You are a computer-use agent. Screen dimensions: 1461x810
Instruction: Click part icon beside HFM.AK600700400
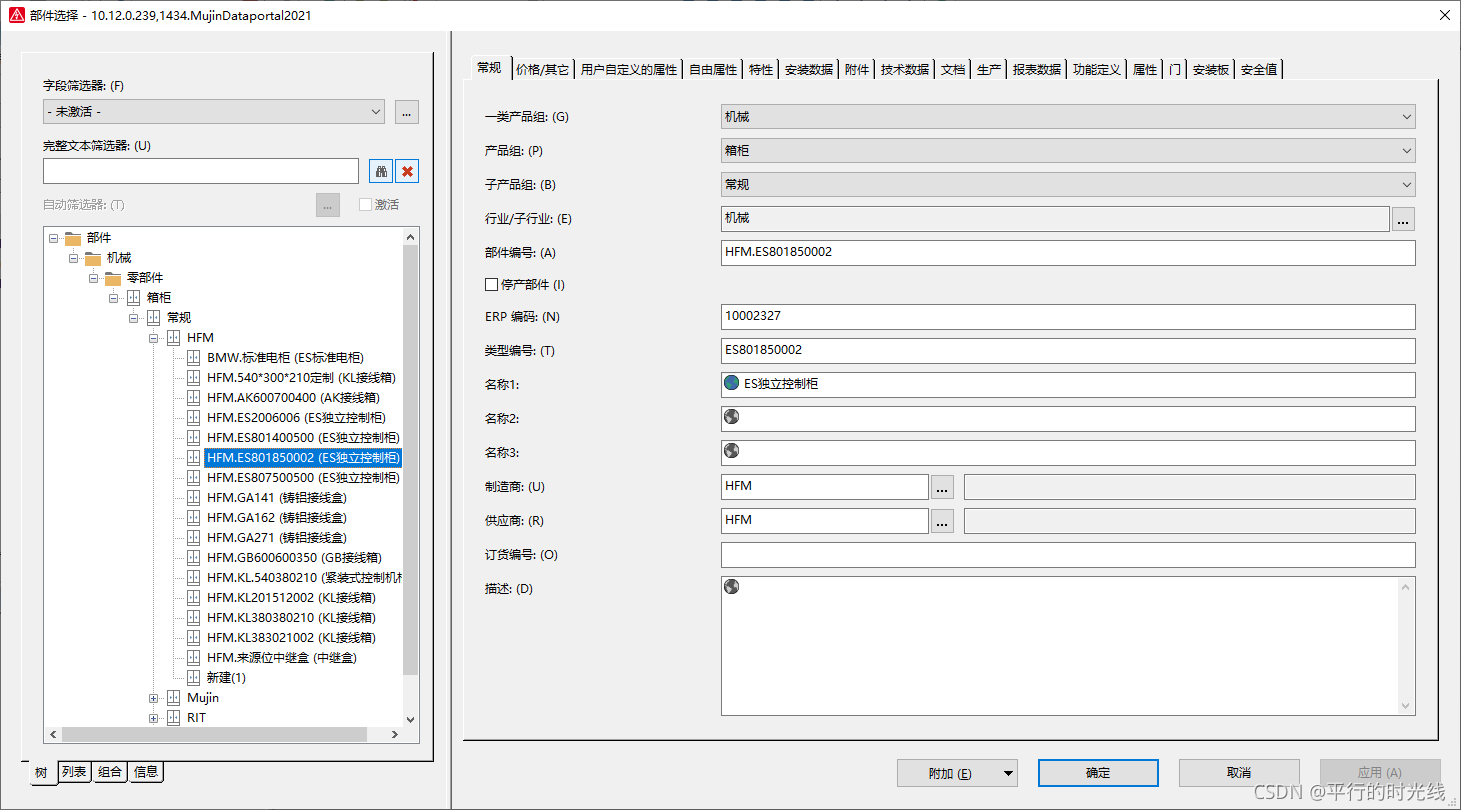pyautogui.click(x=193, y=397)
